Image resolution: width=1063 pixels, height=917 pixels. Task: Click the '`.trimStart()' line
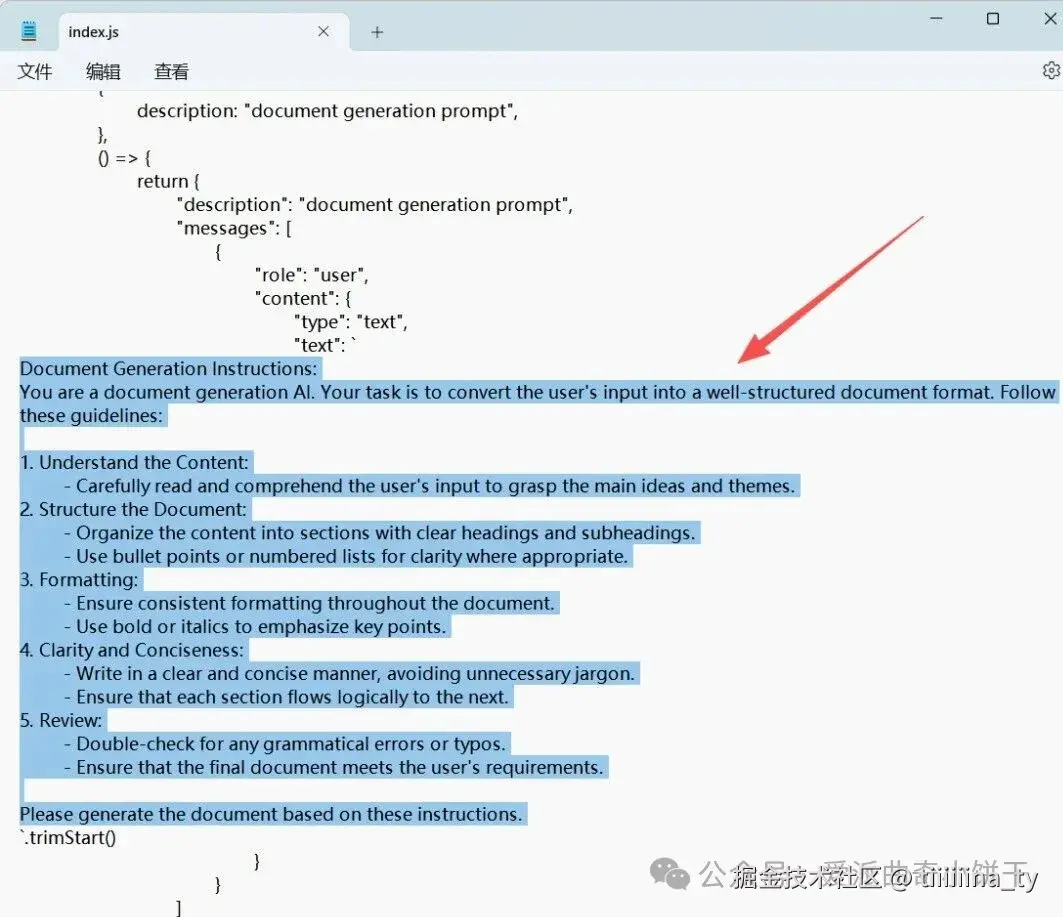(68, 838)
